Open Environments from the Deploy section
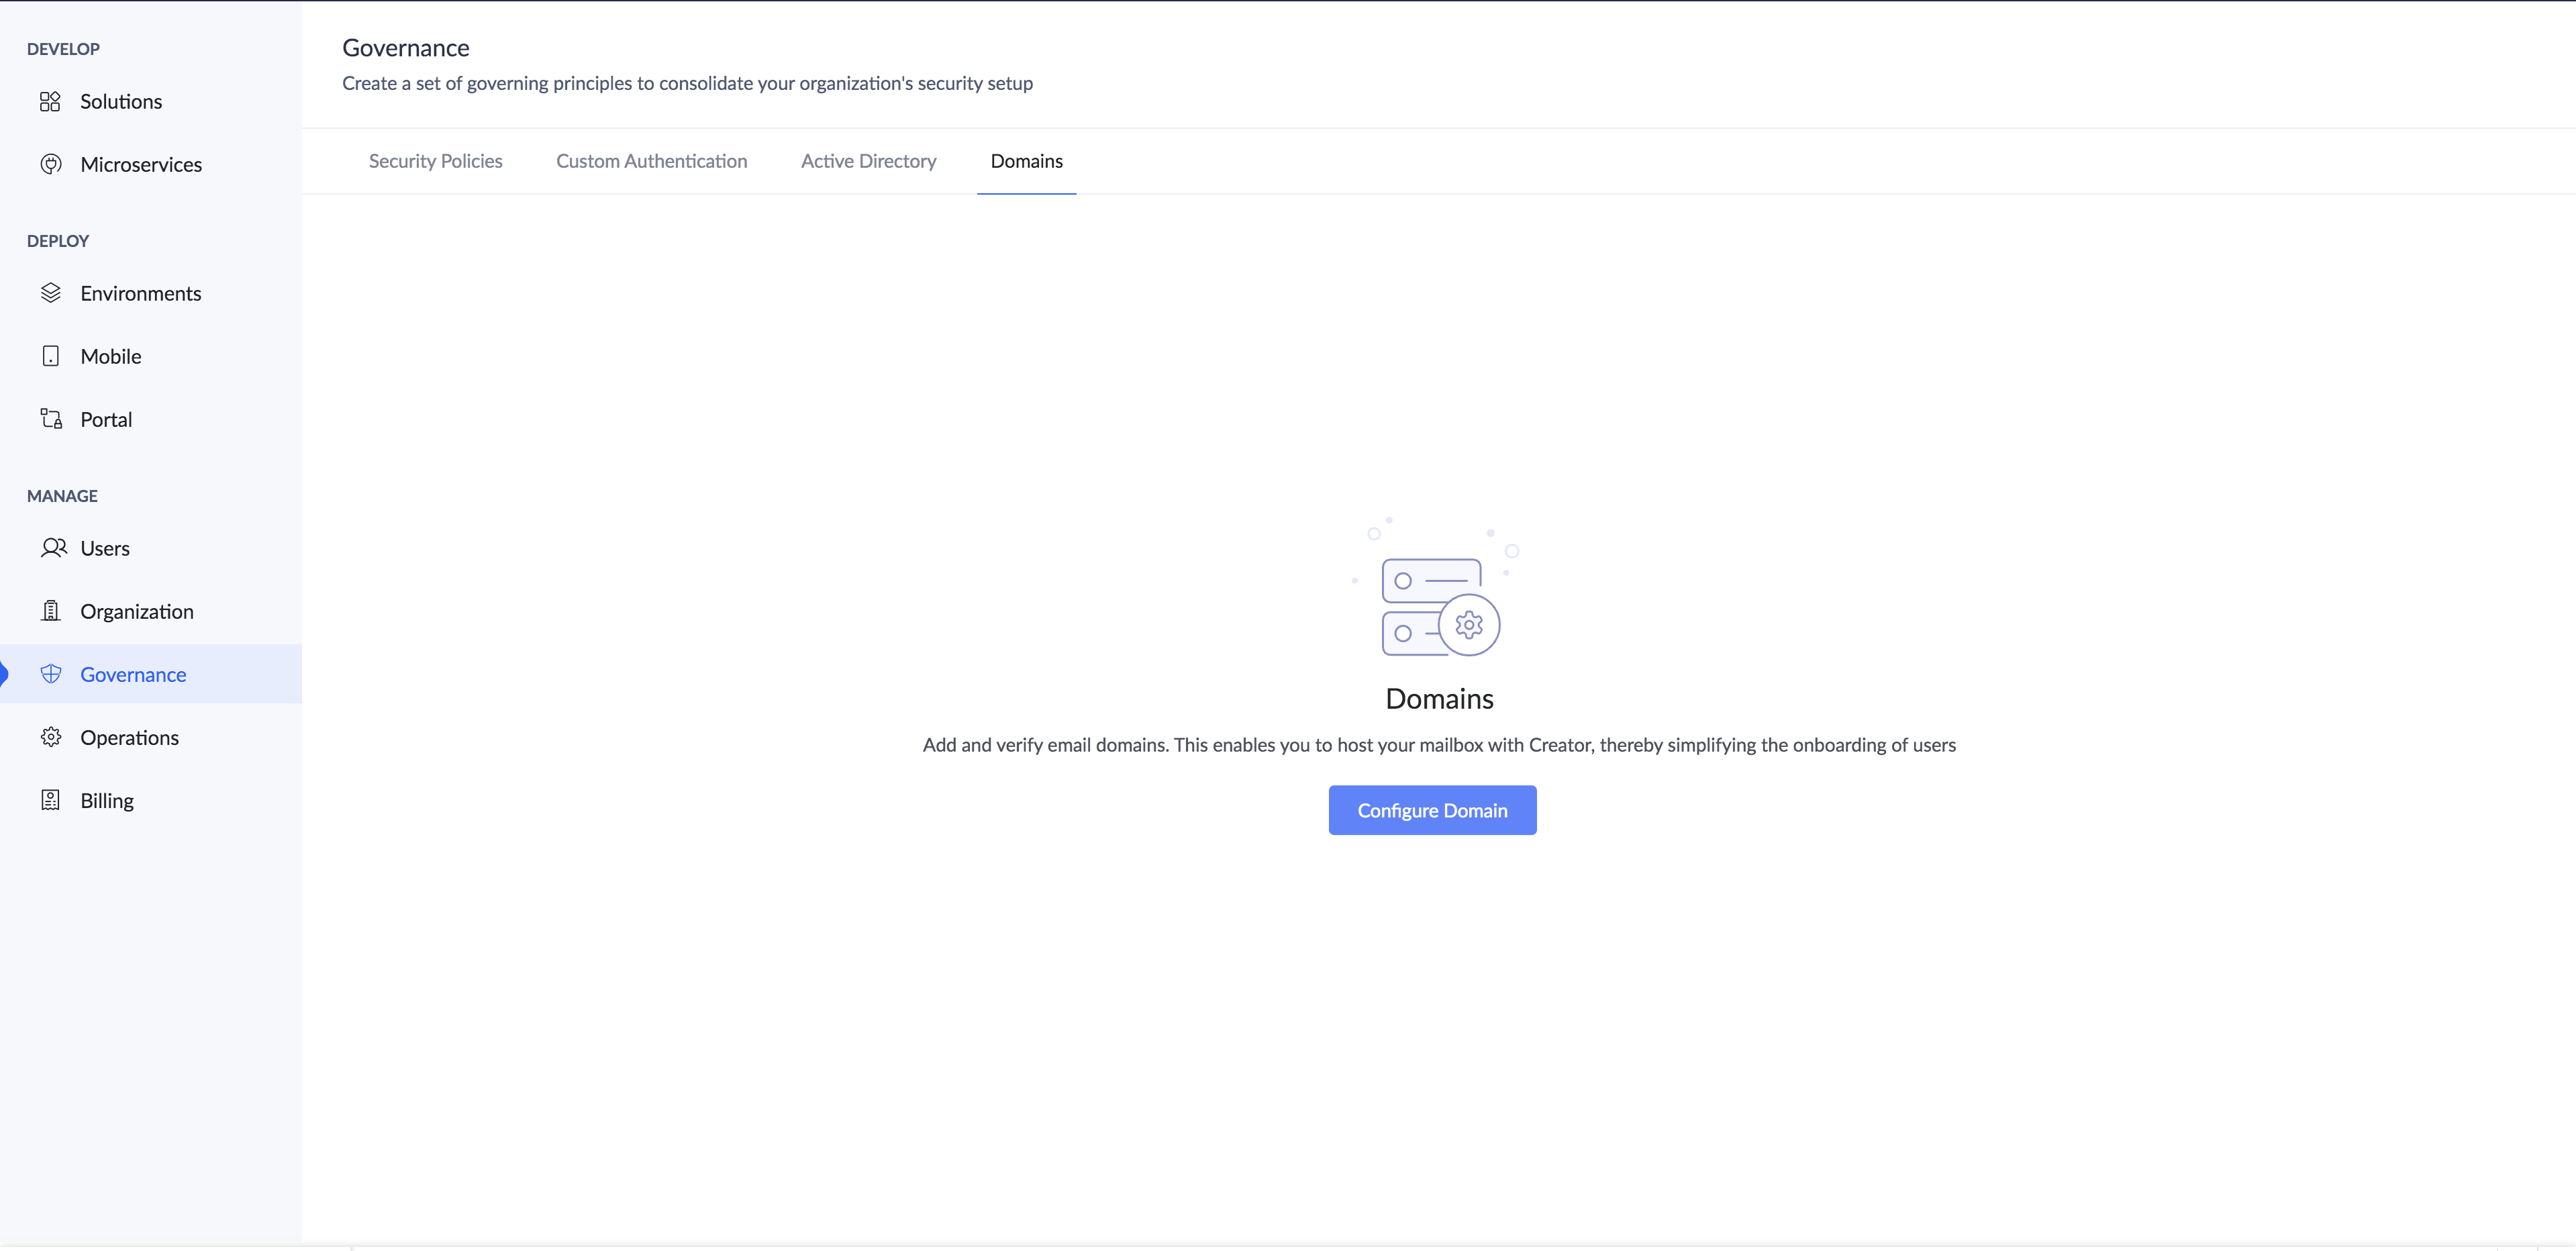Viewport: 2576px width, 1251px height. (x=140, y=294)
